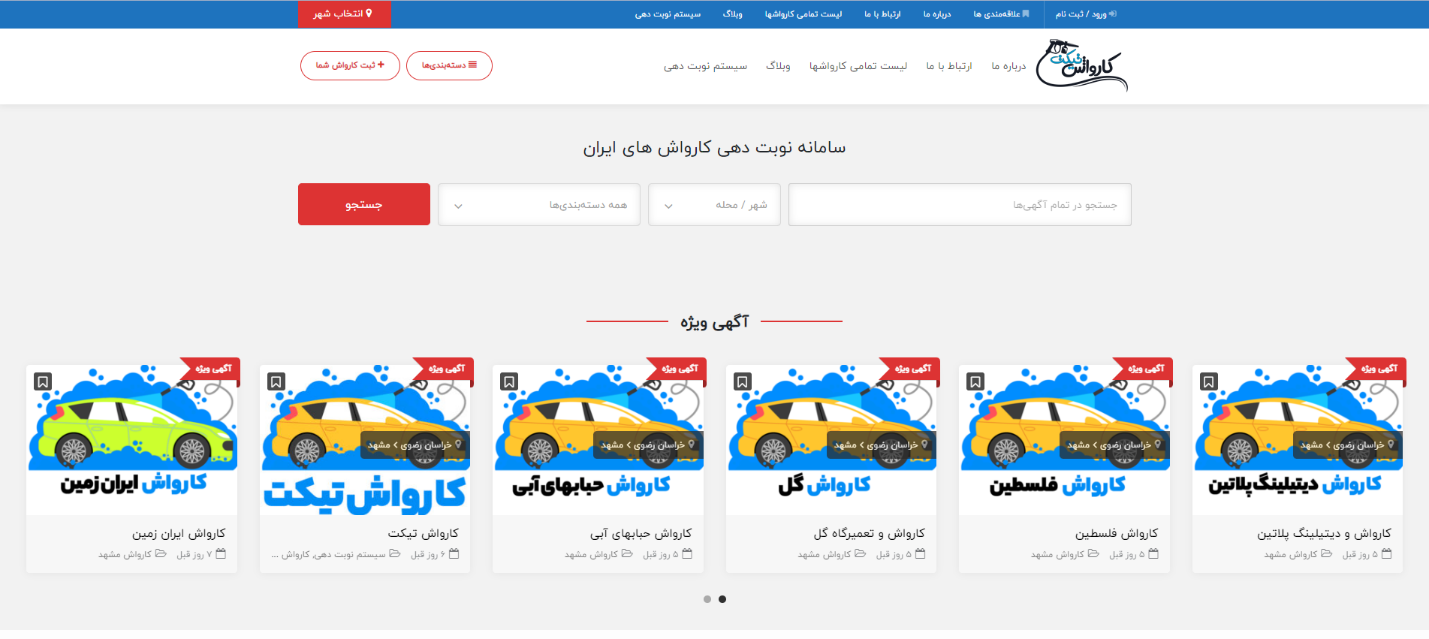Open the همه دسته‌بندی‌ها dropdown
Viewport: 1429px width, 639px height.
pos(539,205)
